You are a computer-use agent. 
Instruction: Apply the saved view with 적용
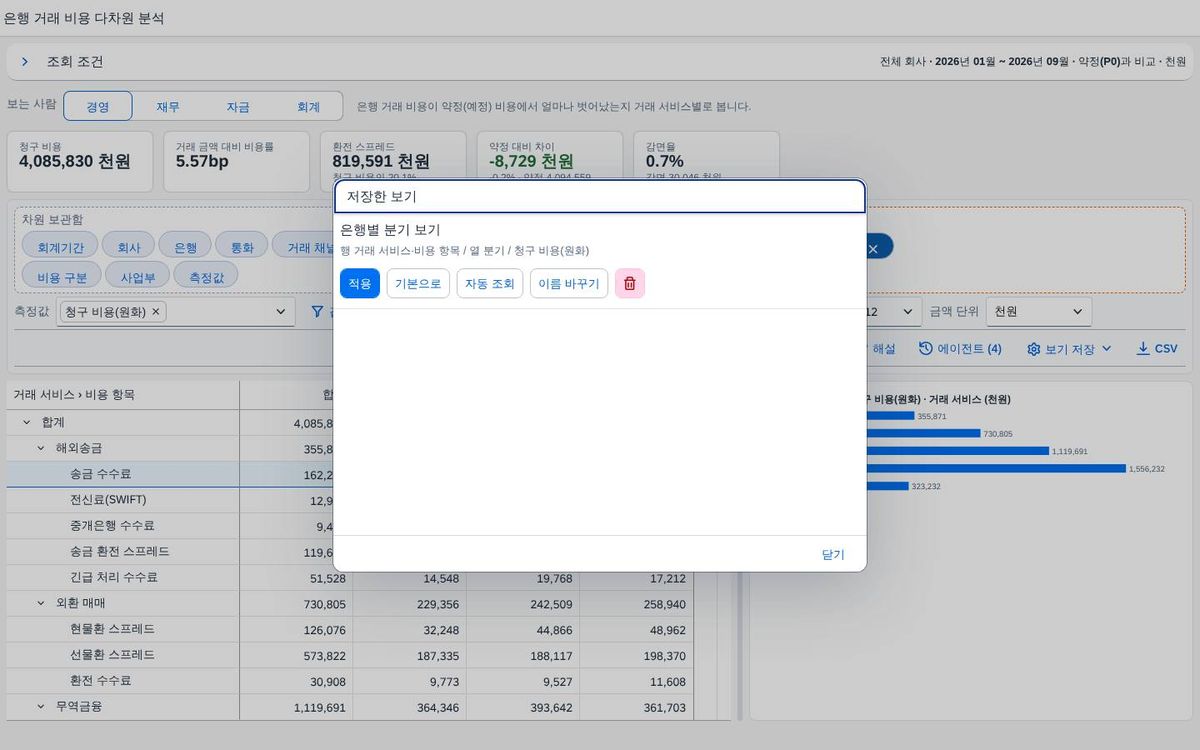(360, 283)
